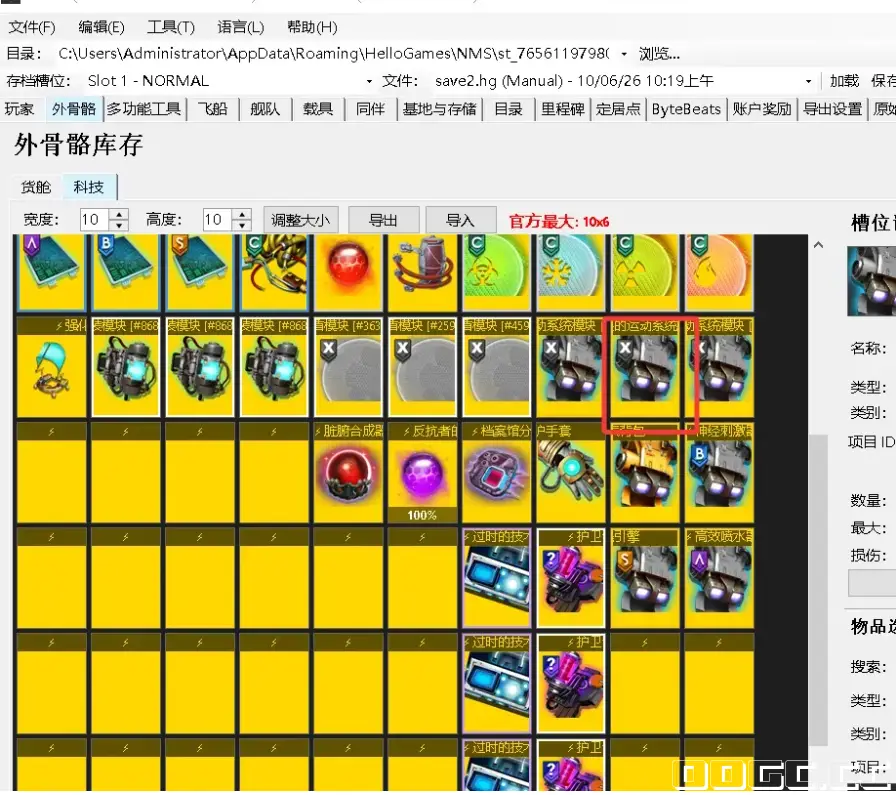Select the C-class radiation protection module
The width and height of the screenshot is (896, 795).
coord(645,272)
